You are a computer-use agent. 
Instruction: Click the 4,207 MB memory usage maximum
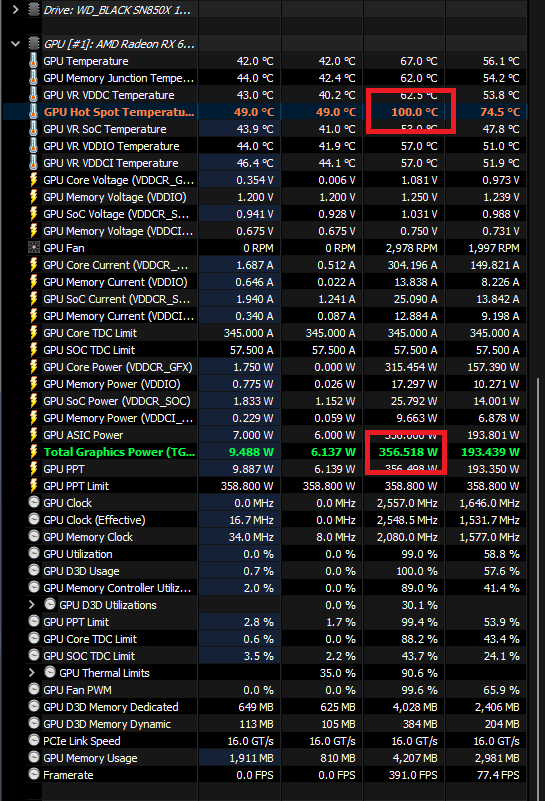pos(415,758)
